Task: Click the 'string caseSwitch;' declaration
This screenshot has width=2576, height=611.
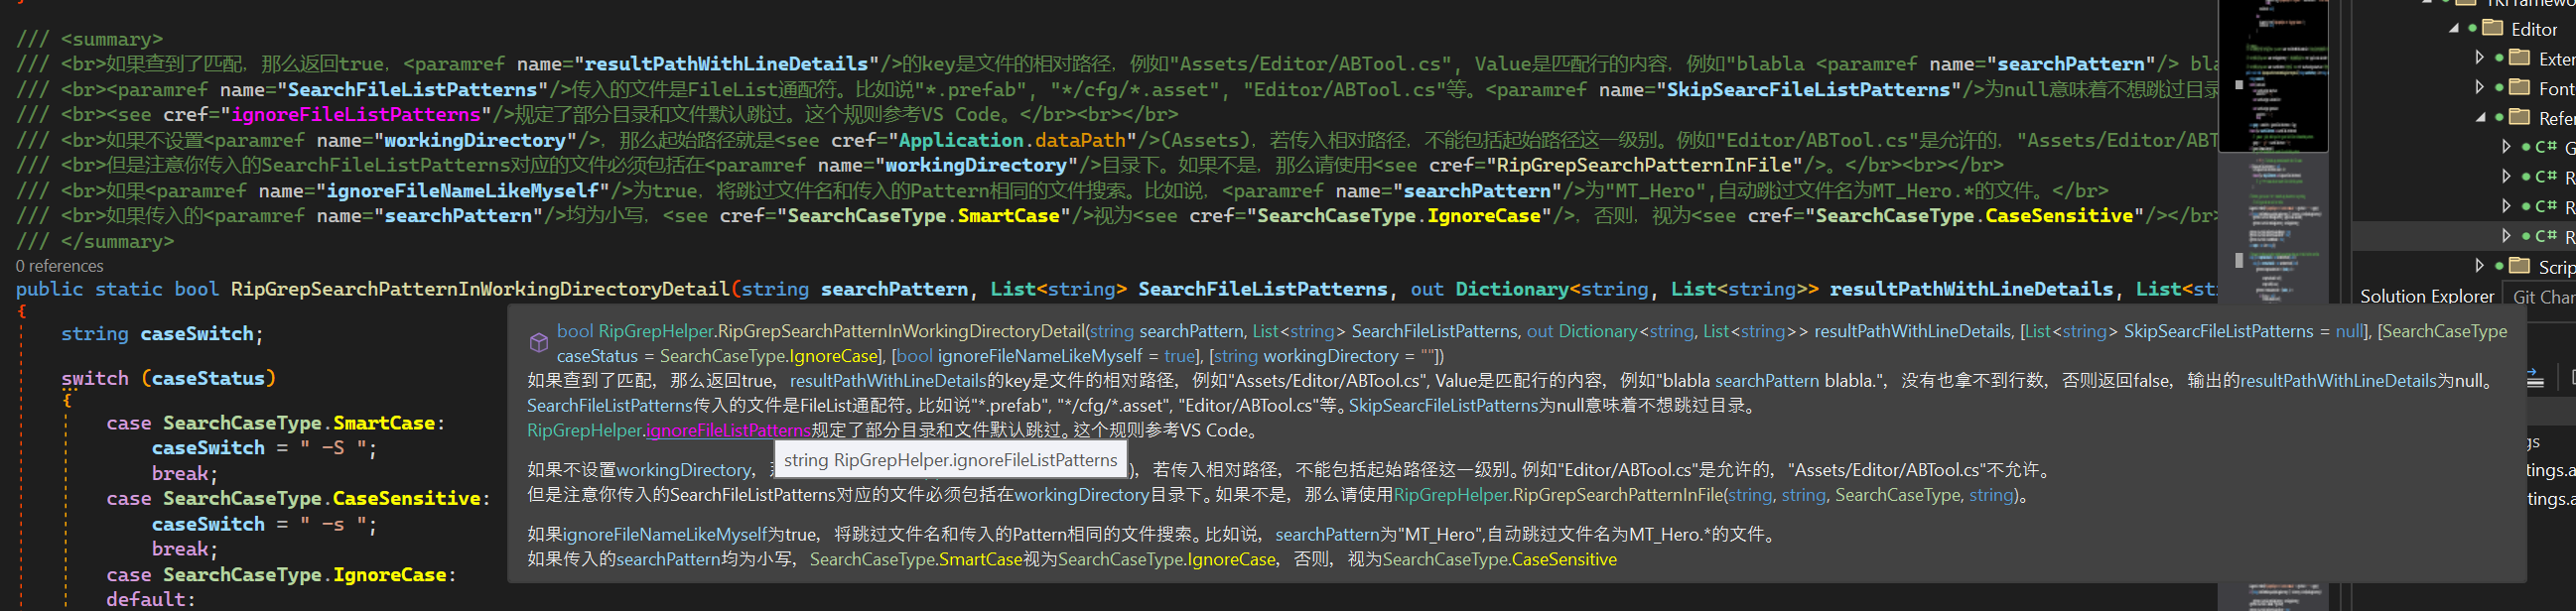Action: (x=162, y=334)
